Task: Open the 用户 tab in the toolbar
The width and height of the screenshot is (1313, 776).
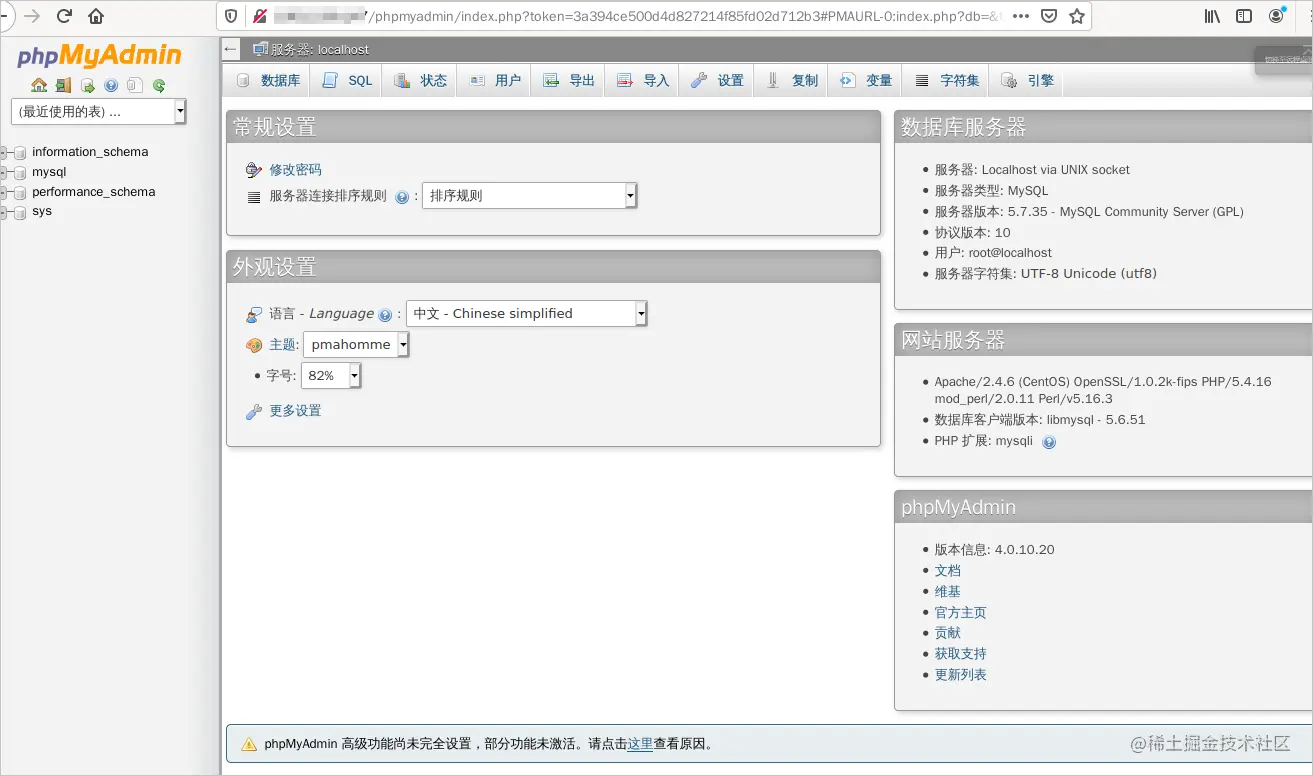Action: pos(494,80)
